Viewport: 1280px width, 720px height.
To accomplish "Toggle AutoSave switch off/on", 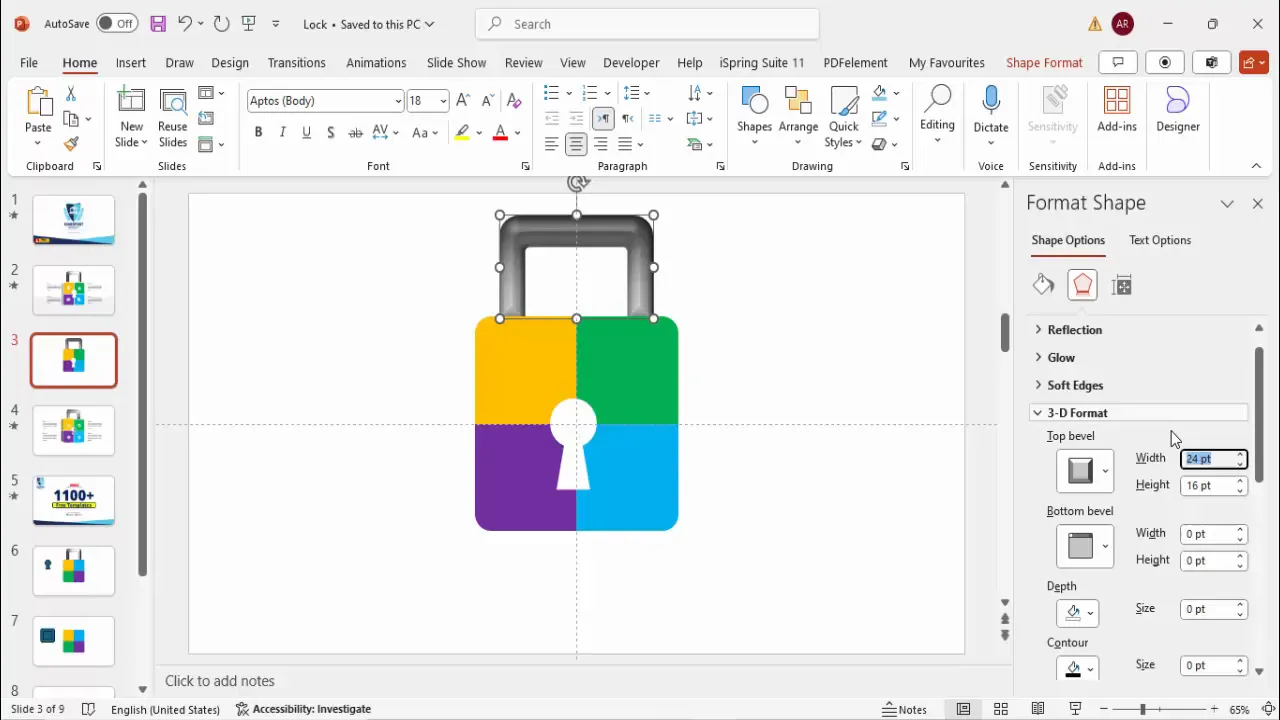I will tap(117, 23).
